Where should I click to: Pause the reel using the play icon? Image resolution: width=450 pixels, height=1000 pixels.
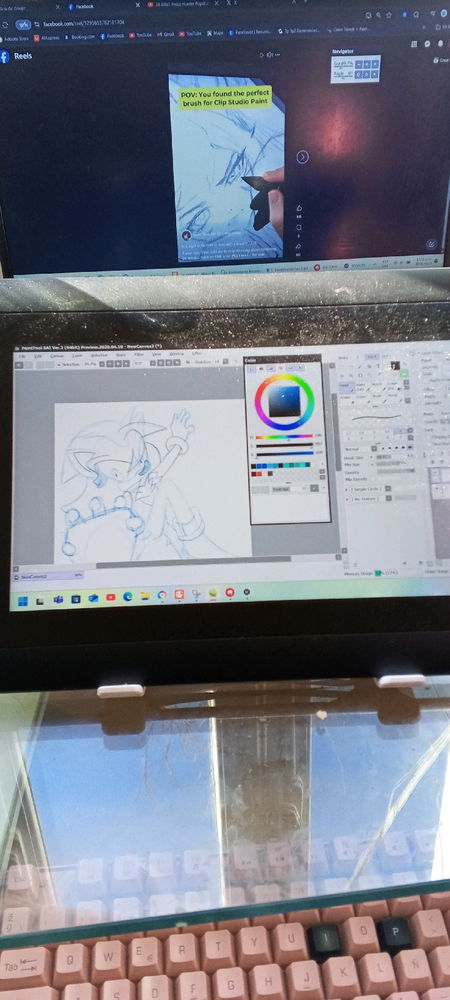pos(261,55)
